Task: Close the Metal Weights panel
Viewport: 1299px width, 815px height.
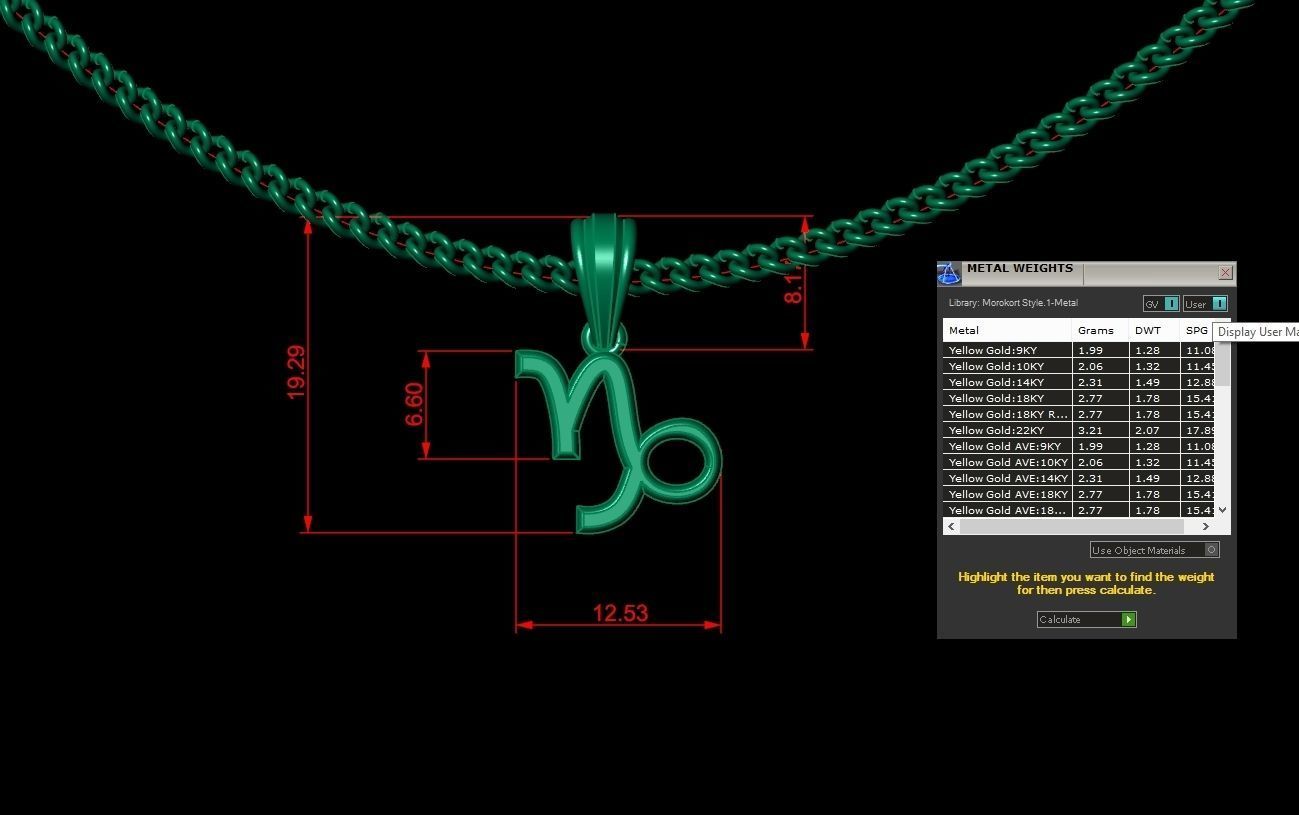Action: tap(1225, 272)
